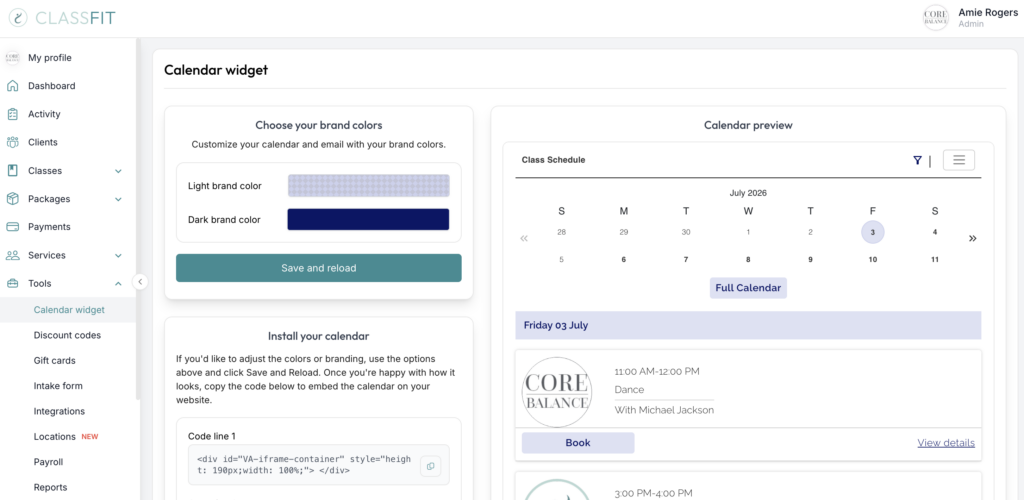Expand the Classes submenu chevron
The width and height of the screenshot is (1024, 500).
(x=118, y=171)
